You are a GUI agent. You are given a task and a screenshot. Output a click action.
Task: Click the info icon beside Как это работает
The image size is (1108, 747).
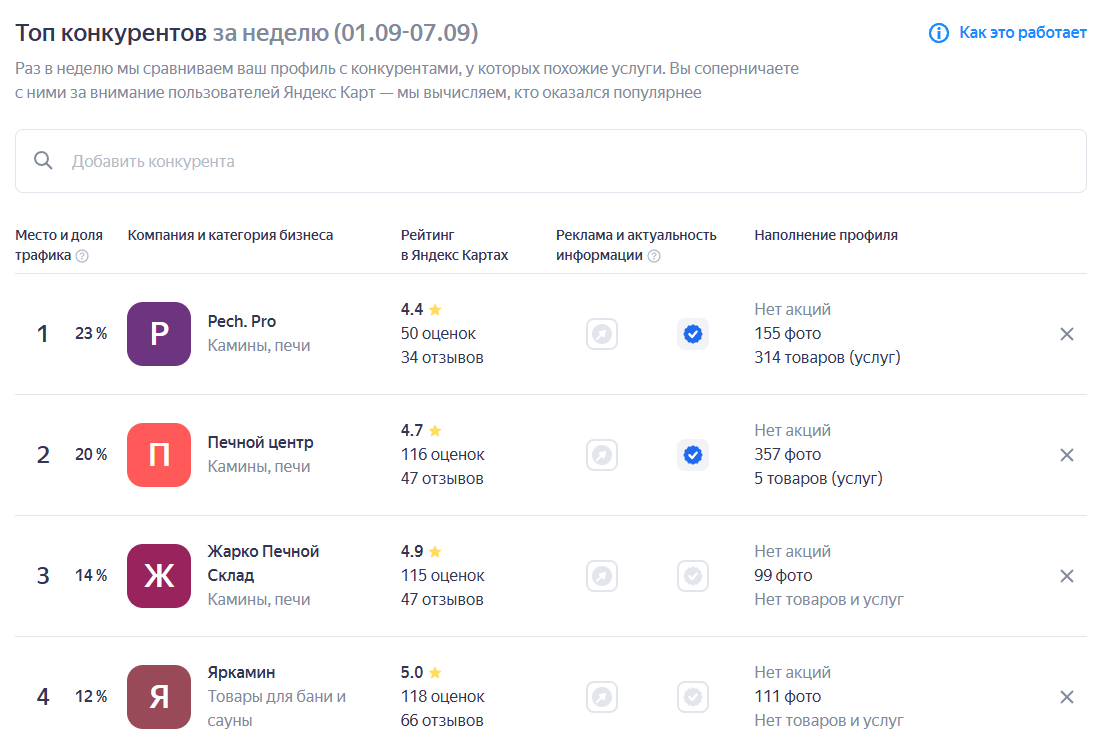pyautogui.click(x=939, y=33)
